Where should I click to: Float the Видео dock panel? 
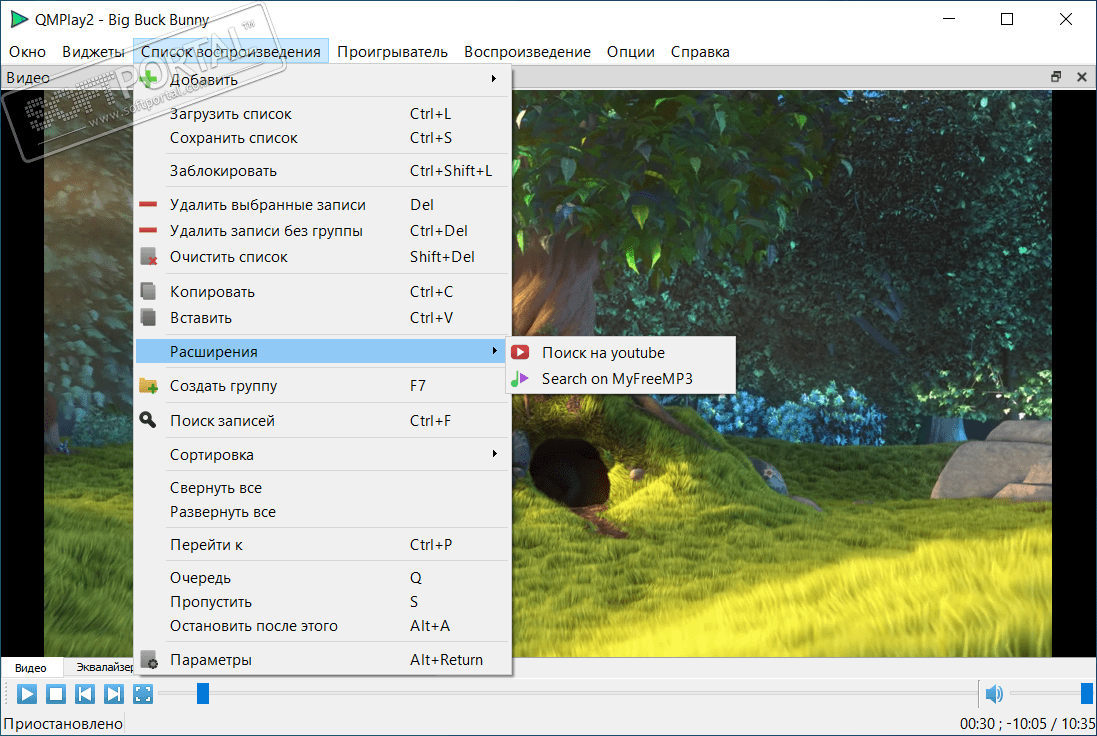(x=1056, y=77)
